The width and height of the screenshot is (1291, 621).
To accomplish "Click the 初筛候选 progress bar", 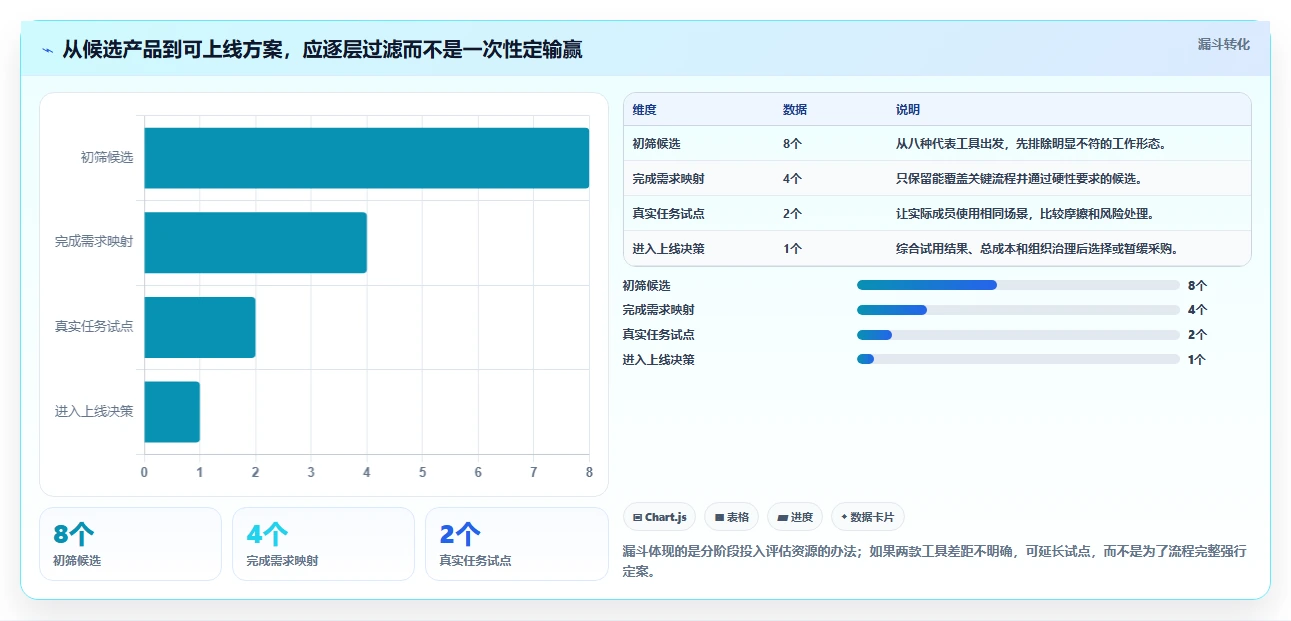I will 1018,285.
